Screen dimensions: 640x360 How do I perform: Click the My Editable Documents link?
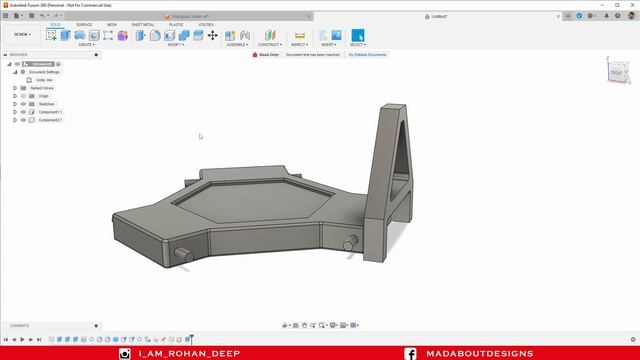coord(367,55)
